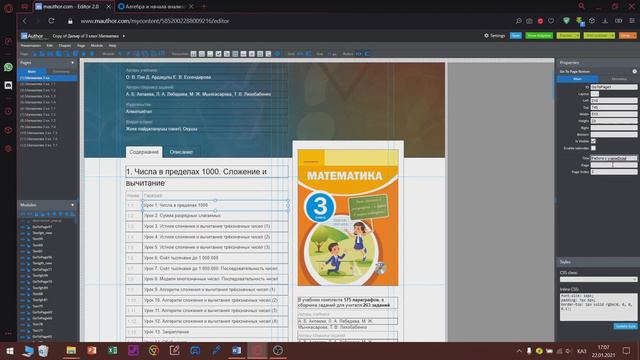The width and height of the screenshot is (640, 360).
Task: Collapse the Pages panel with its arrow
Action: coord(73,62)
